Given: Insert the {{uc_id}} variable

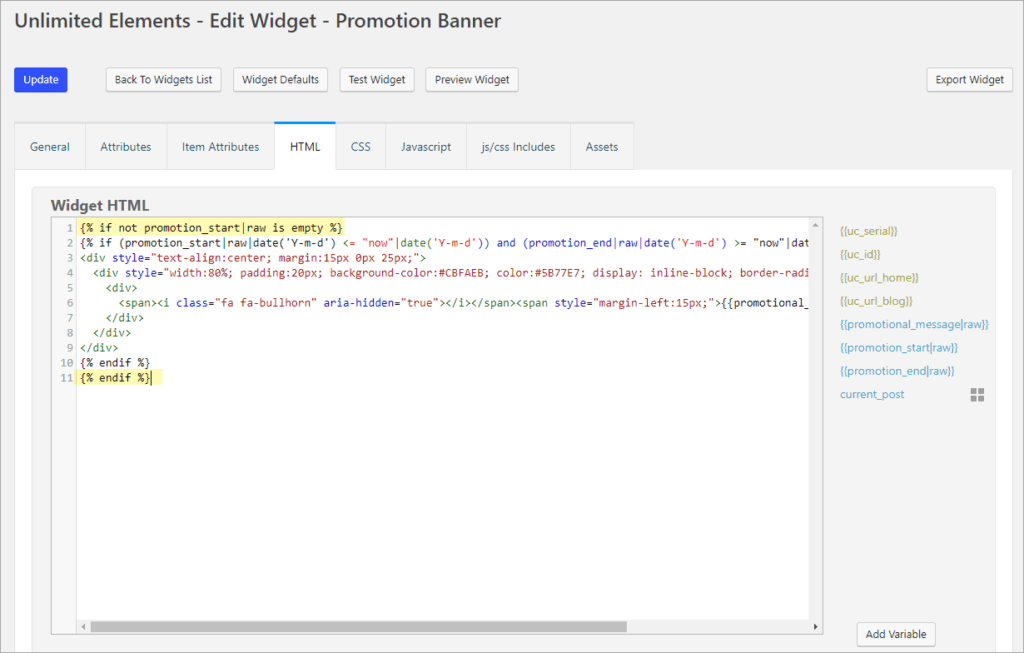Looking at the screenshot, I should tap(860, 255).
